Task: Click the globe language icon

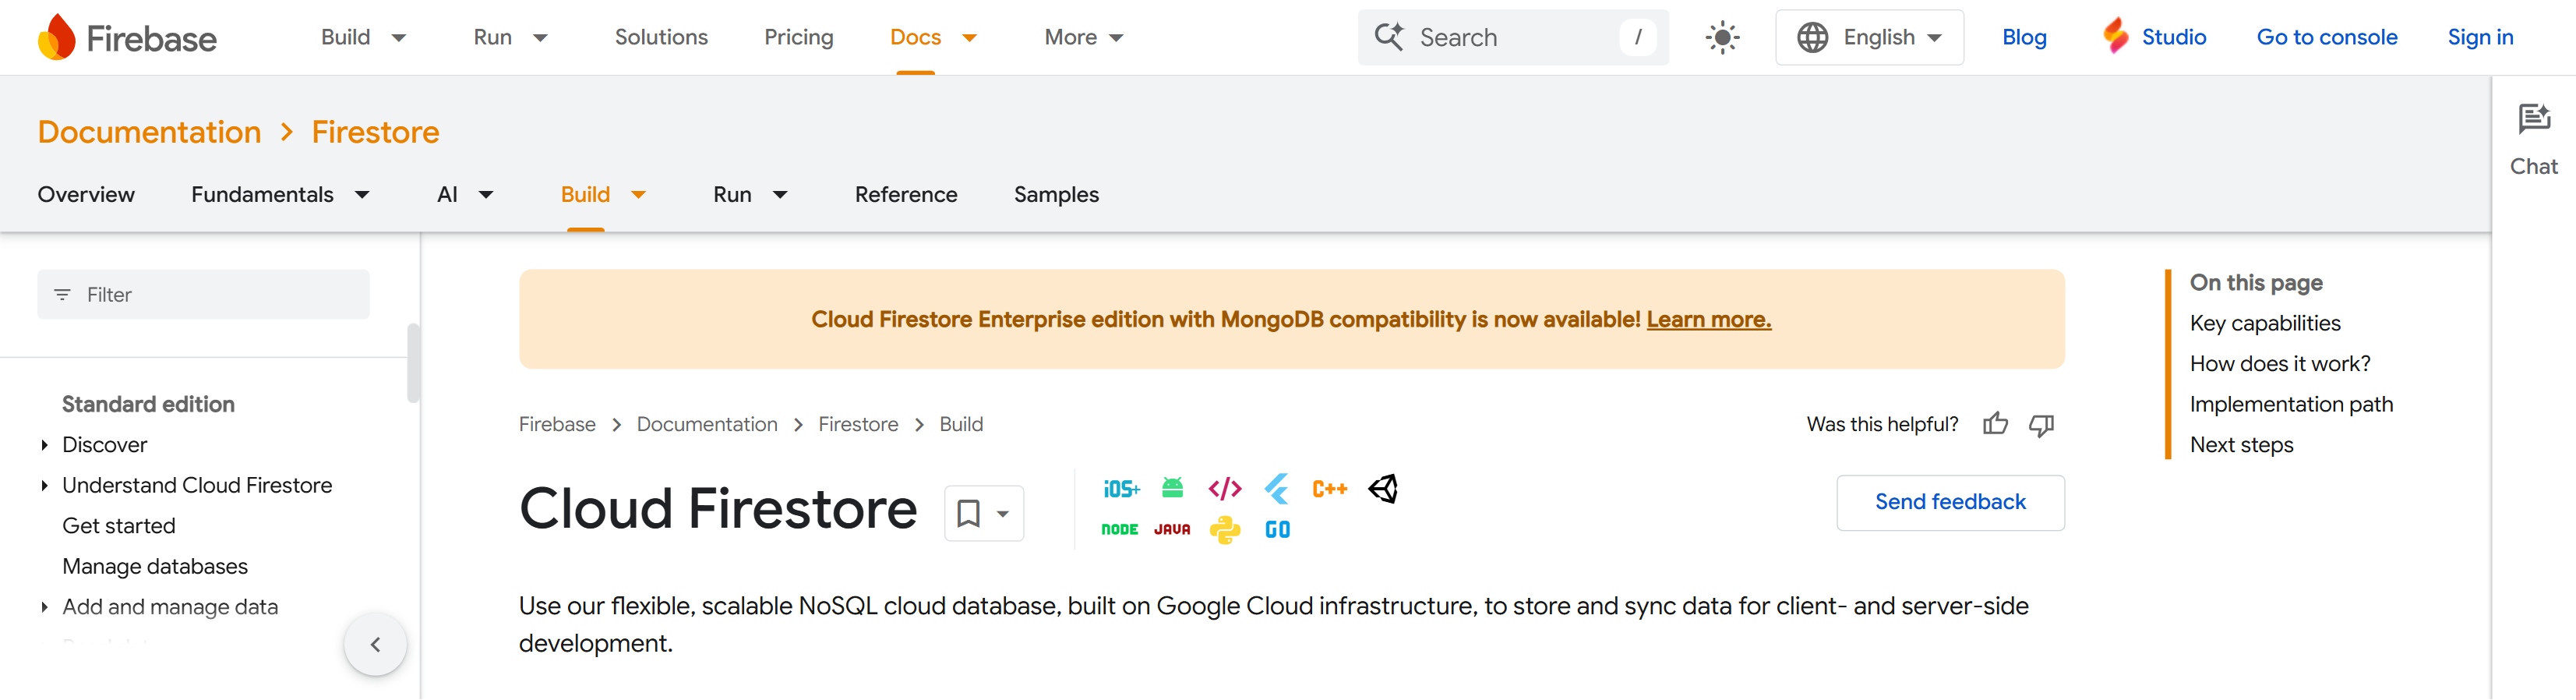Action: (1811, 37)
